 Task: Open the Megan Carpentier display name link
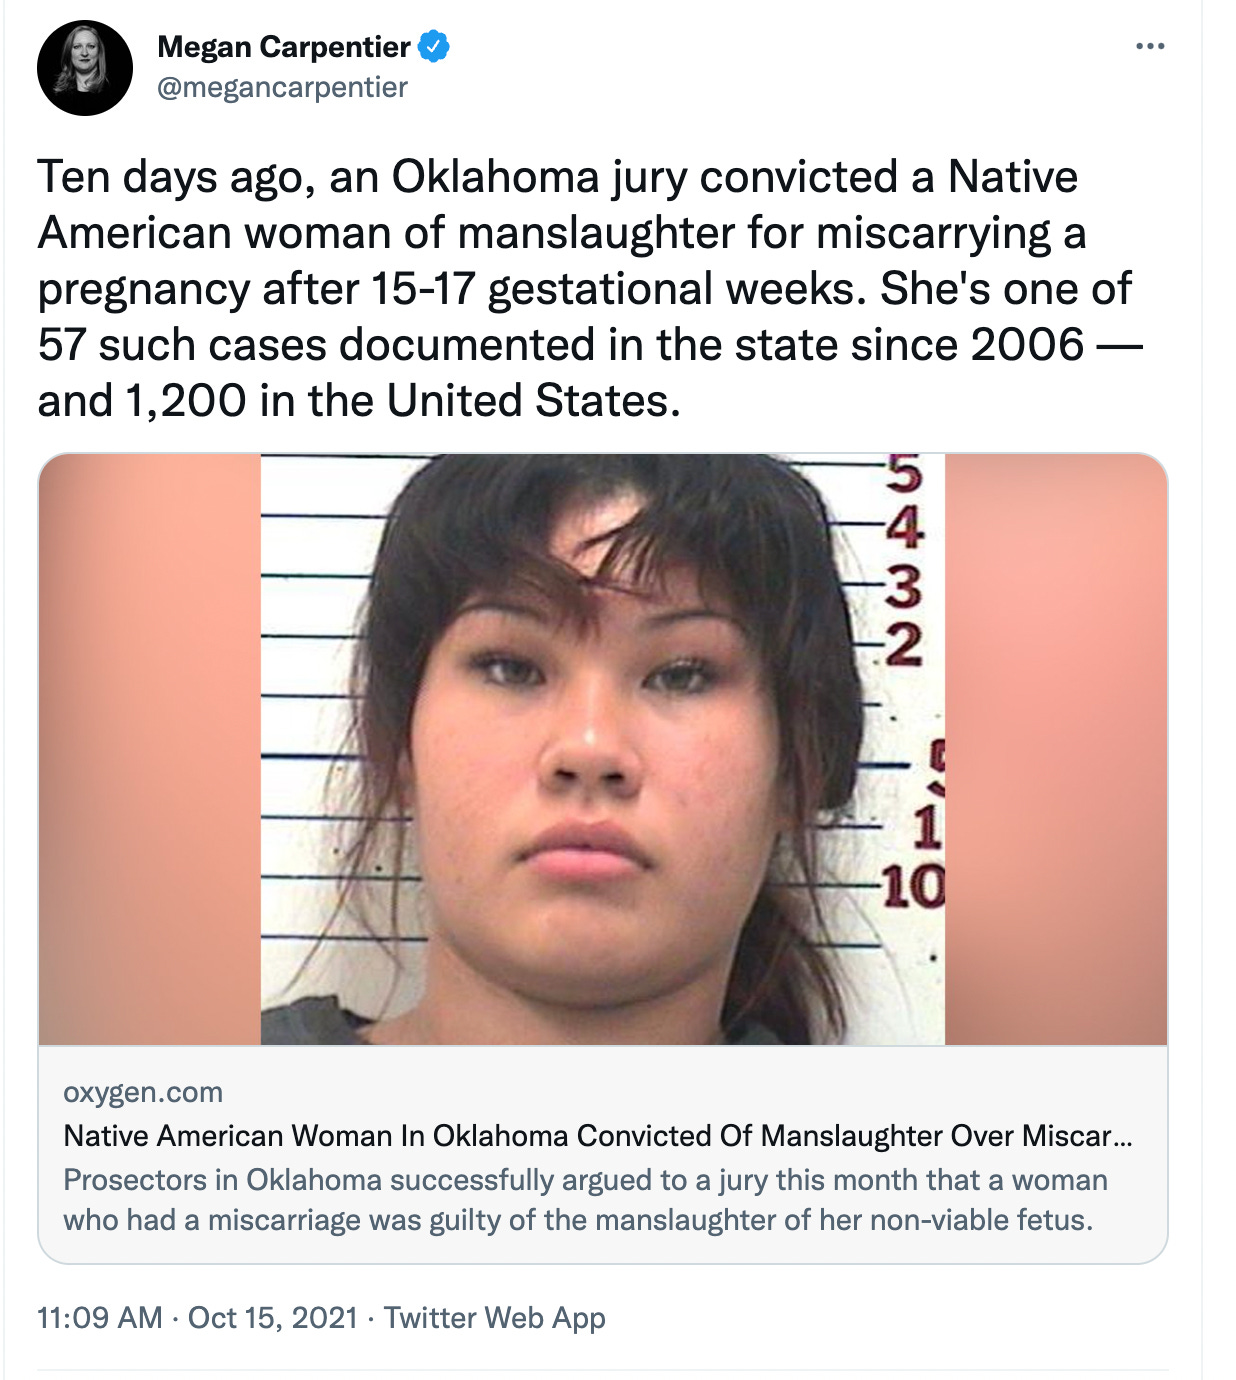click(x=284, y=47)
